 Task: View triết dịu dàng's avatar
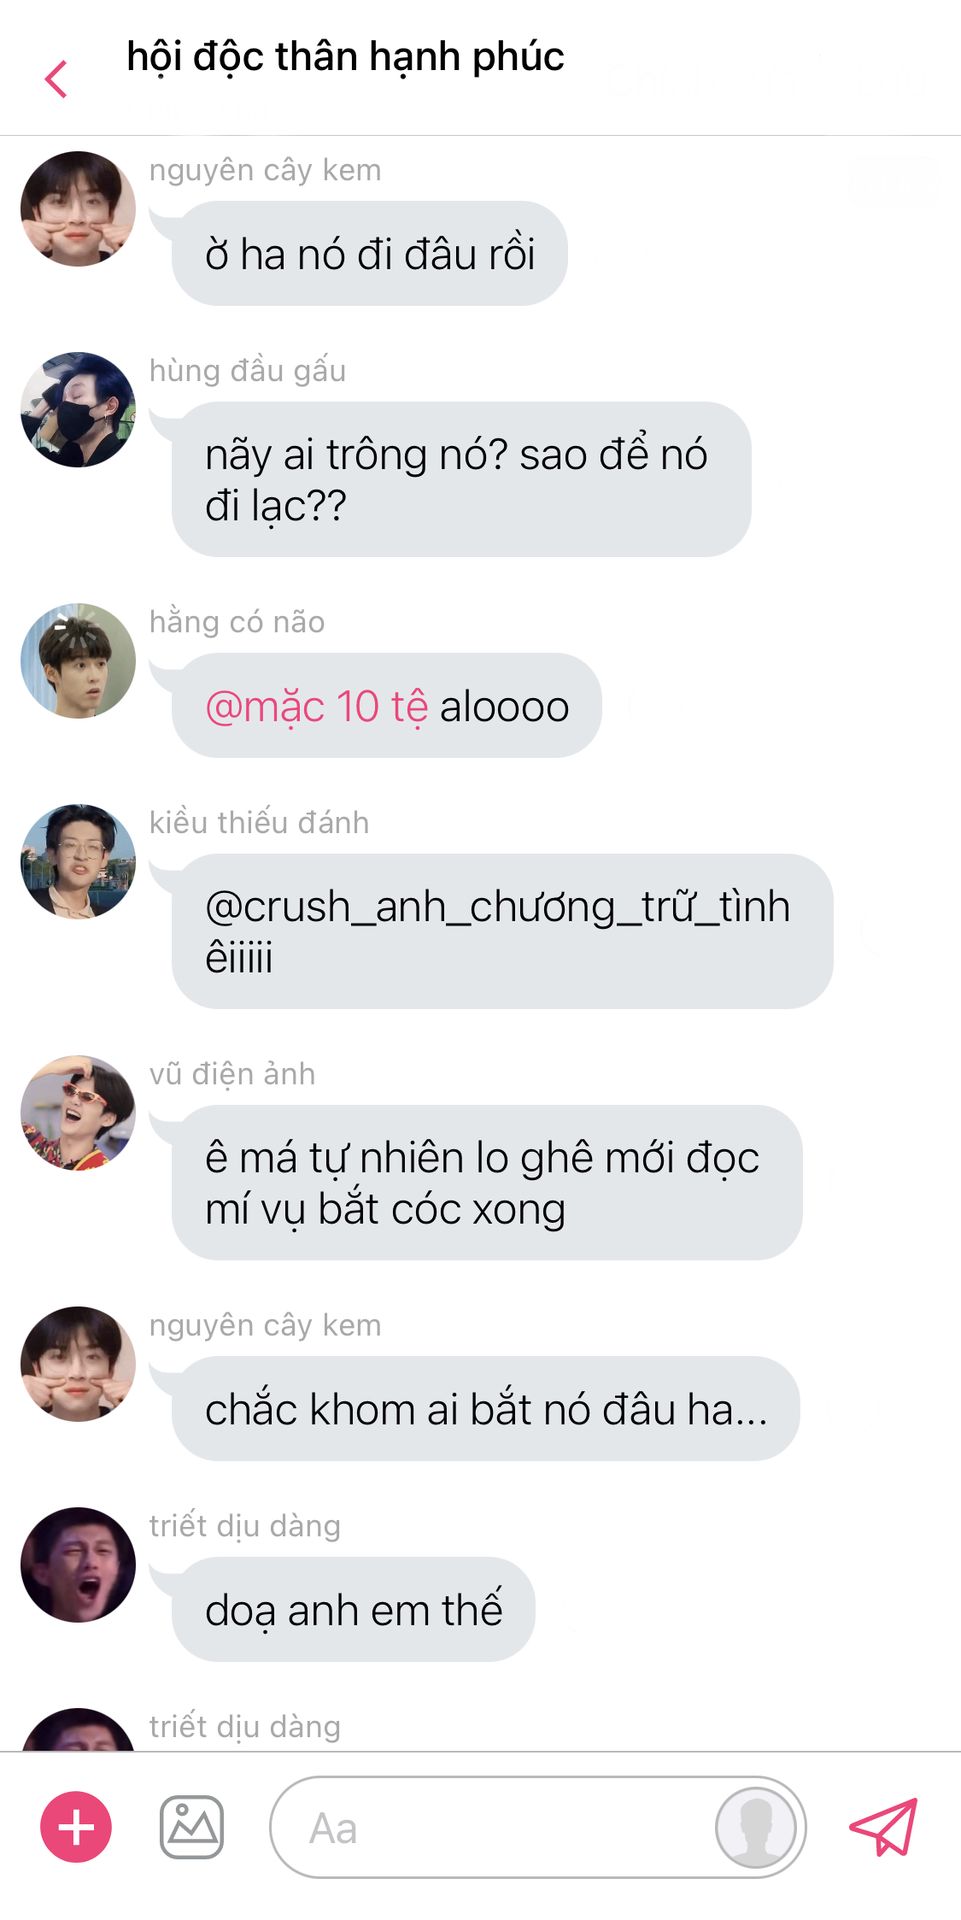78,1564
